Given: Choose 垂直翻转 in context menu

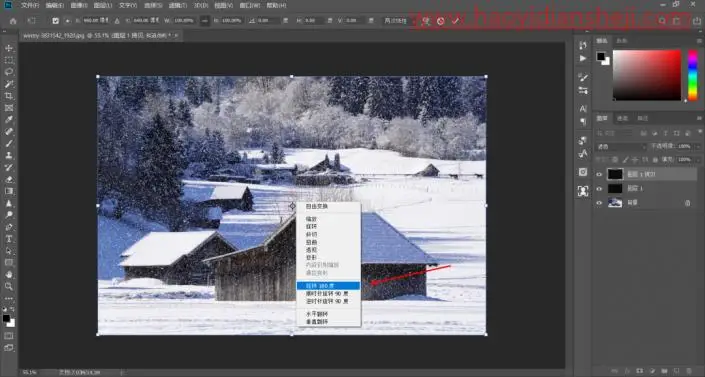Looking at the screenshot, I should tap(328, 322).
